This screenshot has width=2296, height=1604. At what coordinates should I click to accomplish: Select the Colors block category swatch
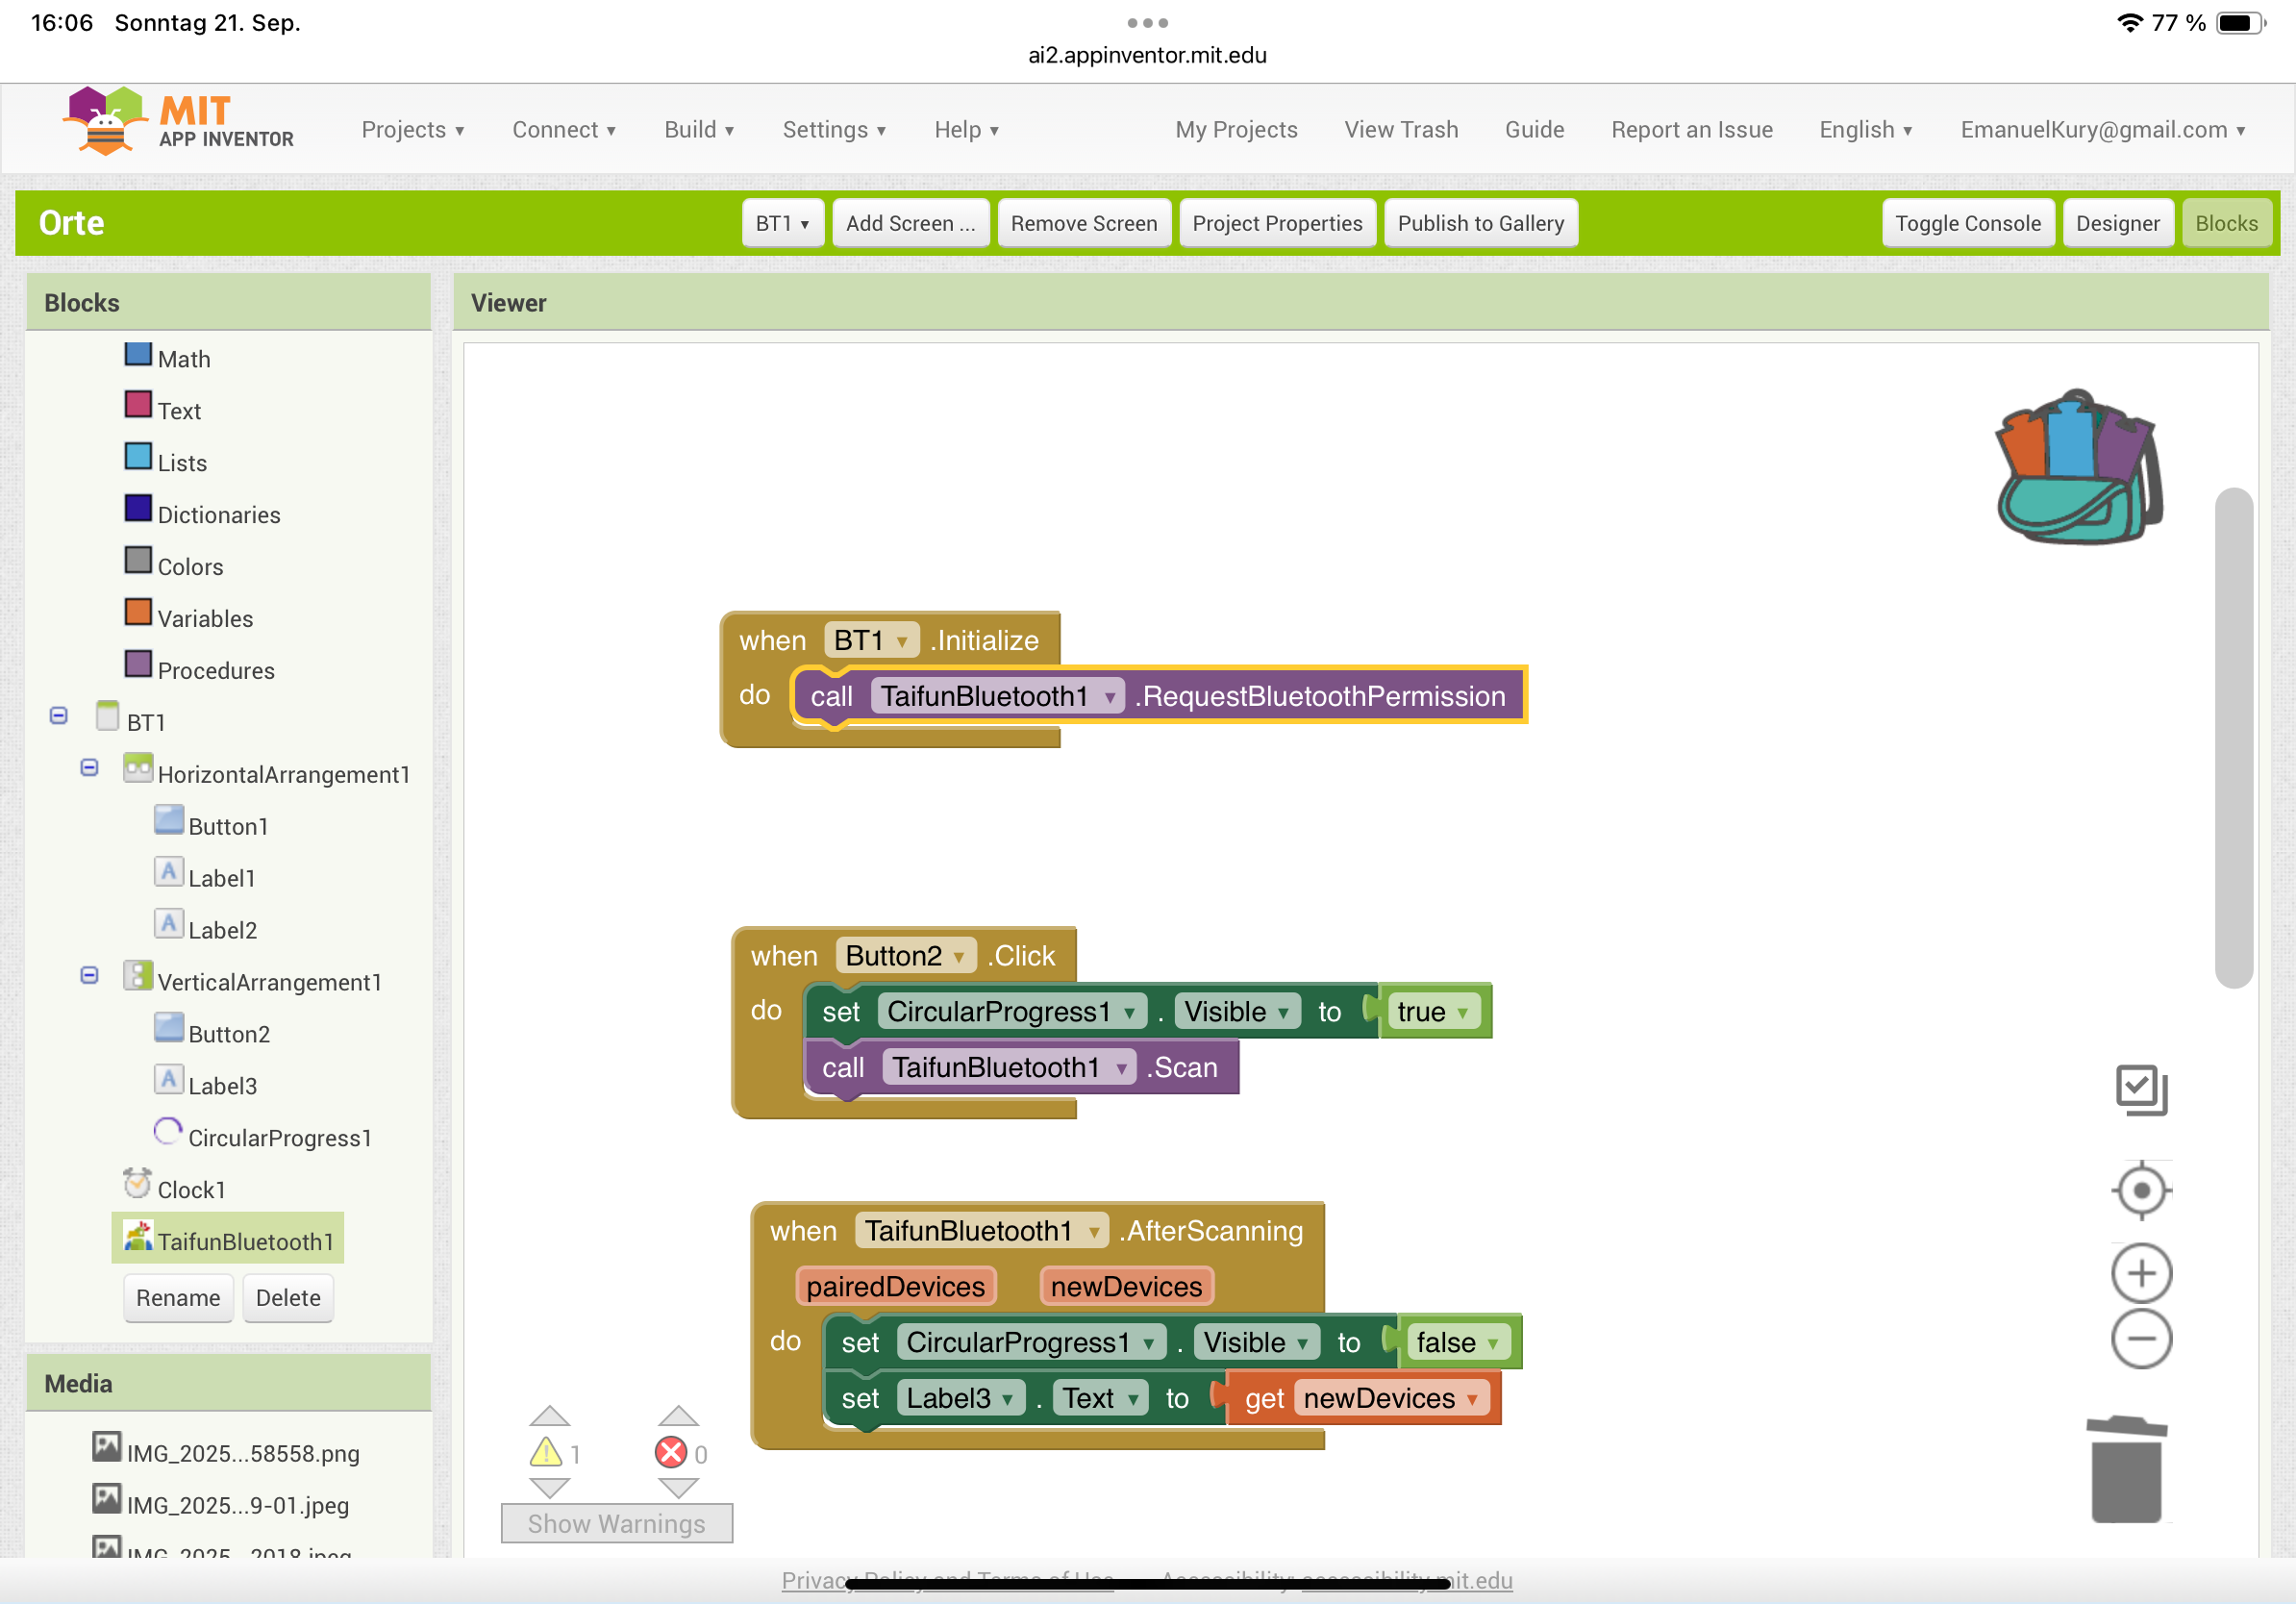click(138, 560)
